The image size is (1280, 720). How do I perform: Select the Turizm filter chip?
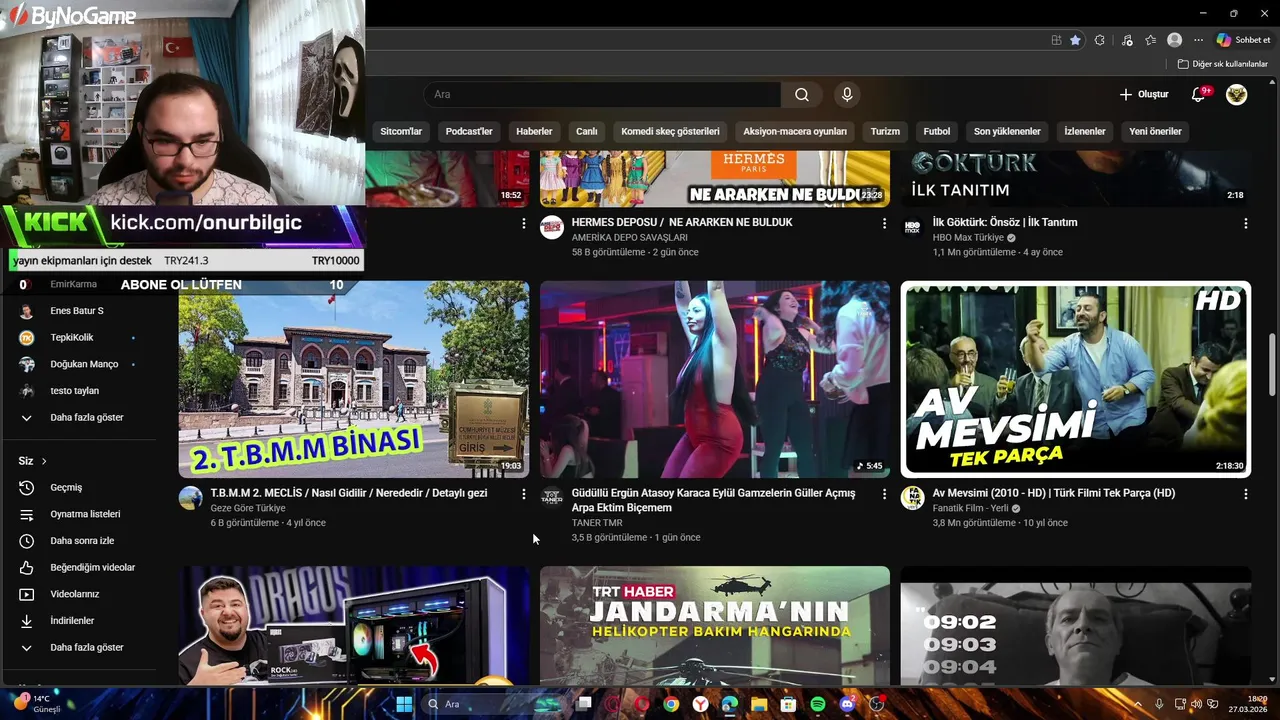885,131
